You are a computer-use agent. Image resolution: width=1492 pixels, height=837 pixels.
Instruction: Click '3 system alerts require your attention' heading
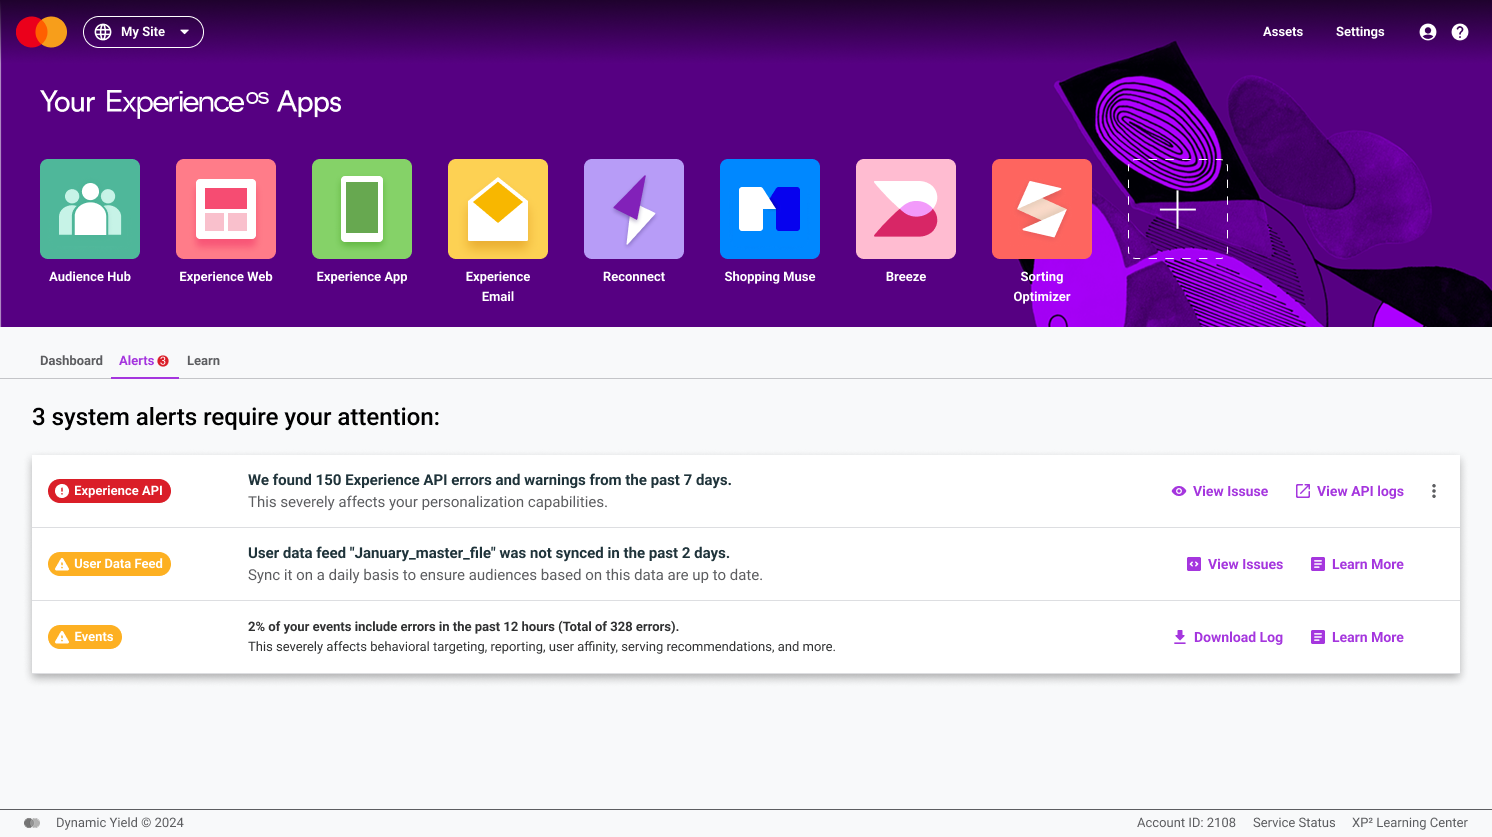(236, 417)
